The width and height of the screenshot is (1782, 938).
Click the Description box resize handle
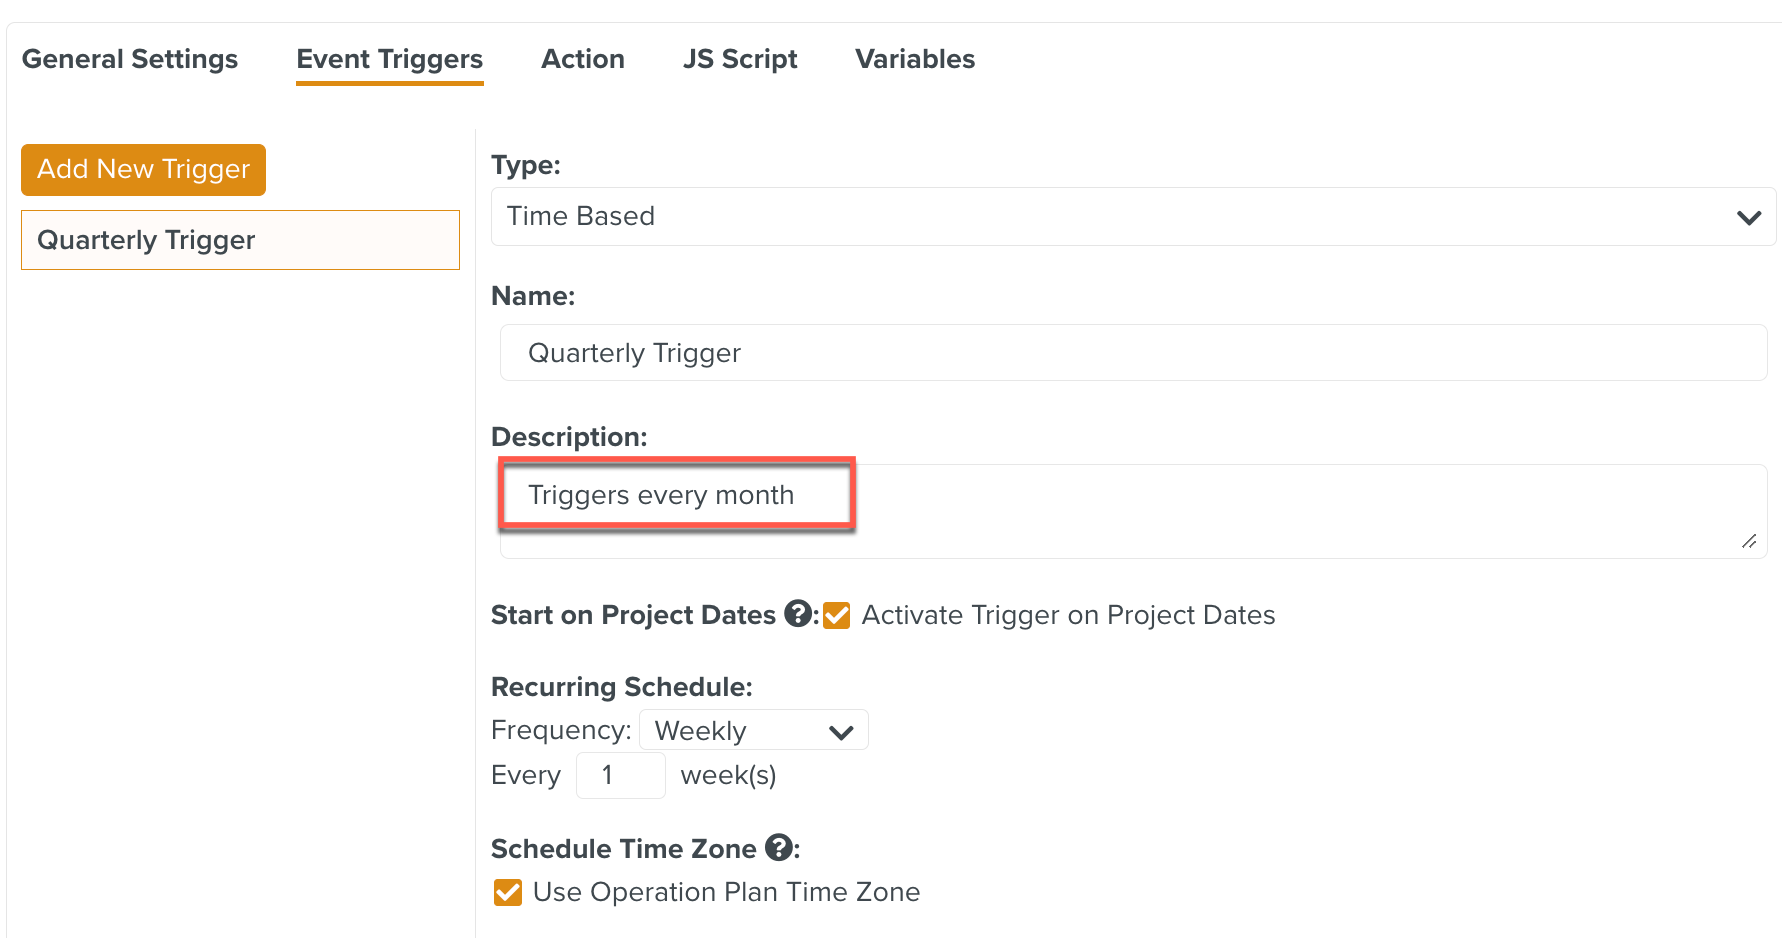[1748, 541]
